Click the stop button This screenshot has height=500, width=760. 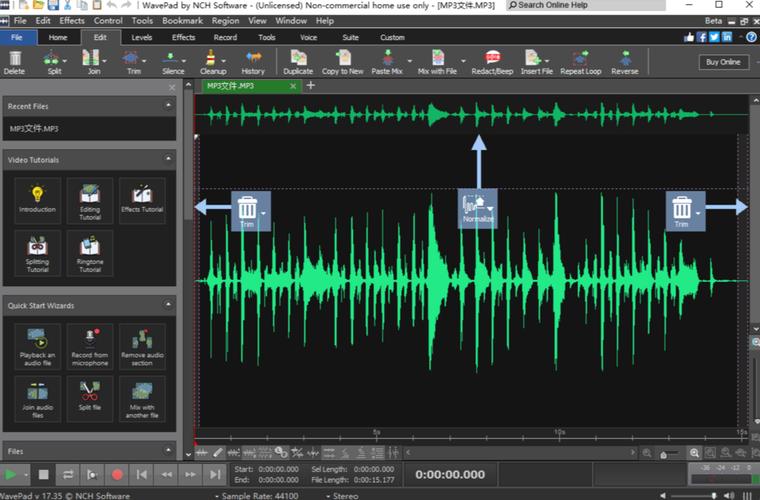(44, 474)
